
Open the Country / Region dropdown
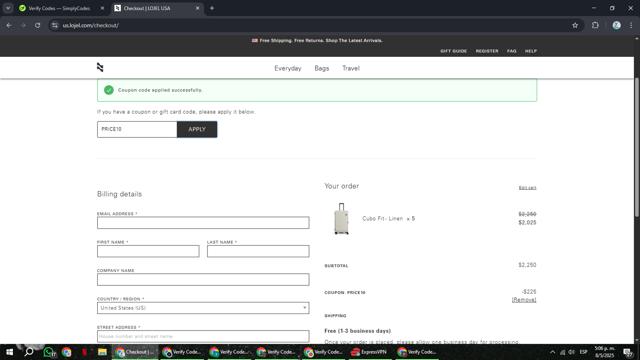coord(203,308)
